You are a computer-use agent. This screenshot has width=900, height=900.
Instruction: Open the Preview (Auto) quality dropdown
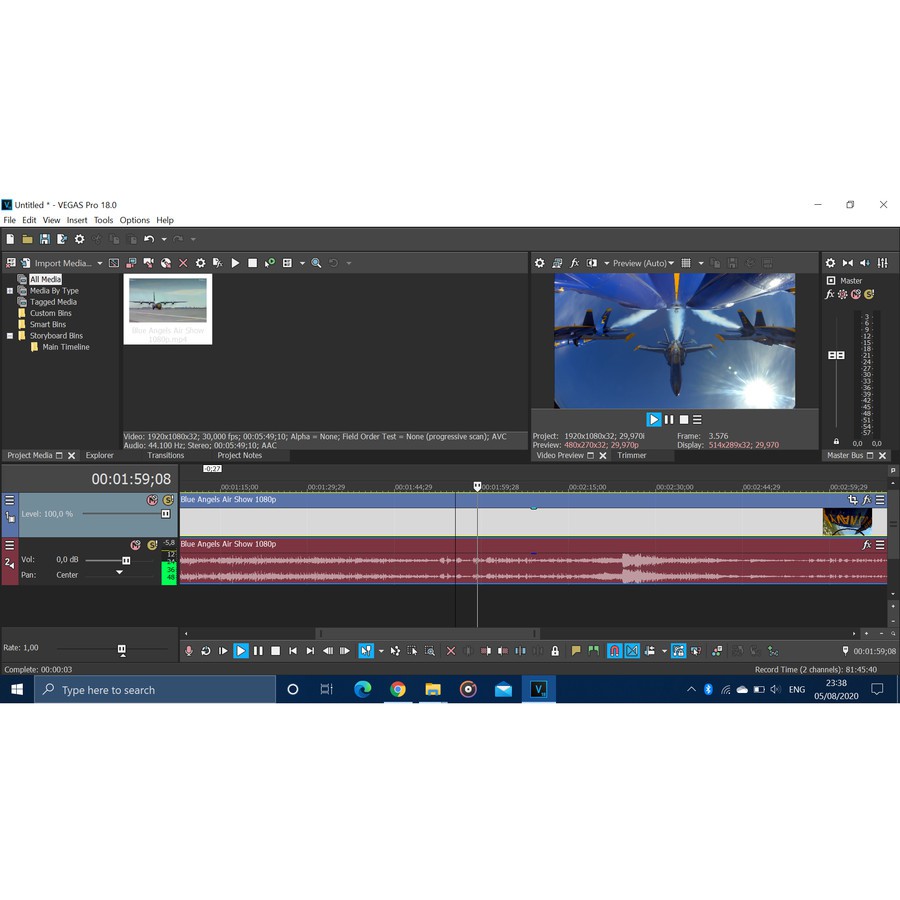click(x=643, y=263)
